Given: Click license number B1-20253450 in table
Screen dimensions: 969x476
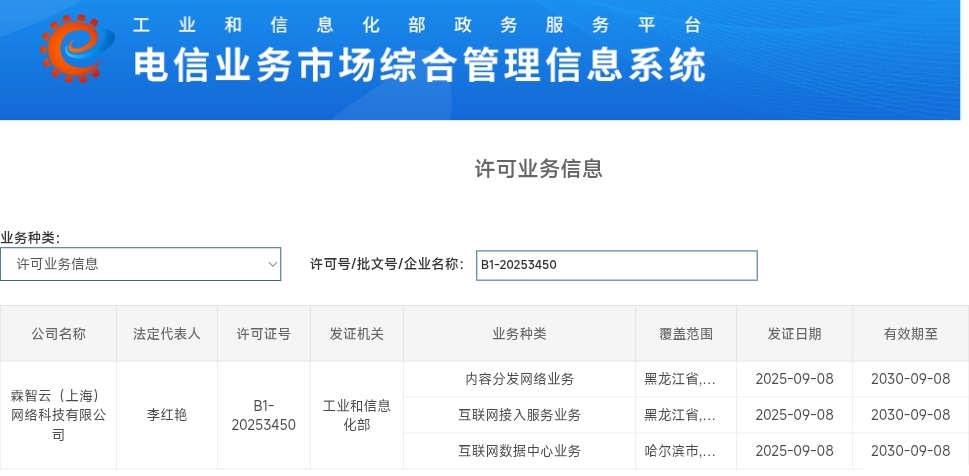Looking at the screenshot, I should point(263,415).
